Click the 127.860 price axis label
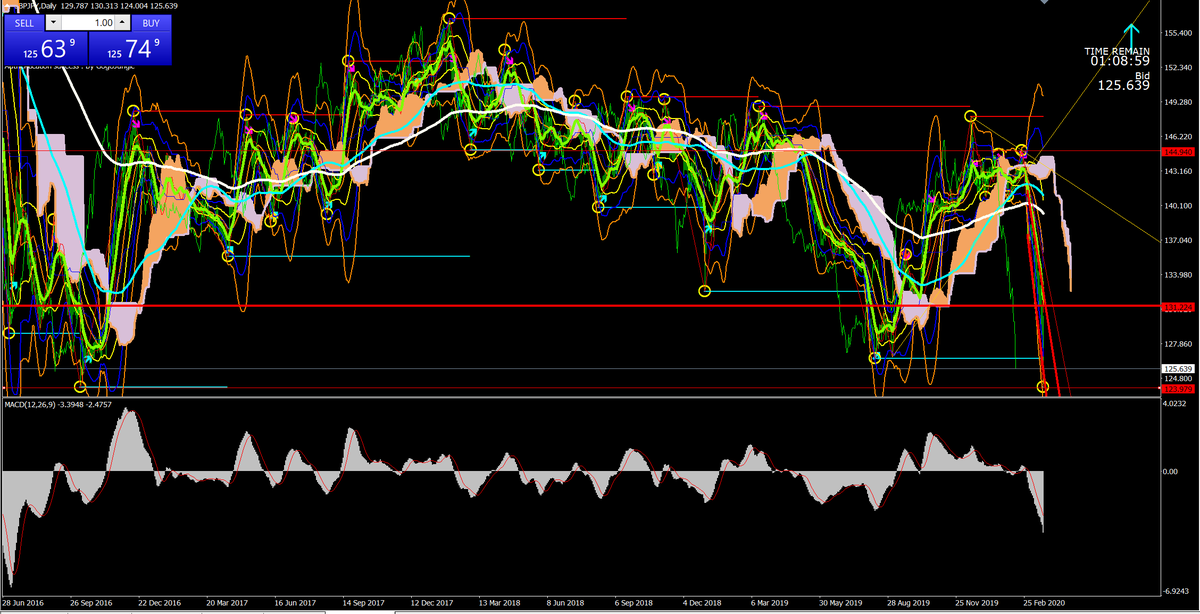Viewport: 1200px width, 614px height. (1180, 344)
